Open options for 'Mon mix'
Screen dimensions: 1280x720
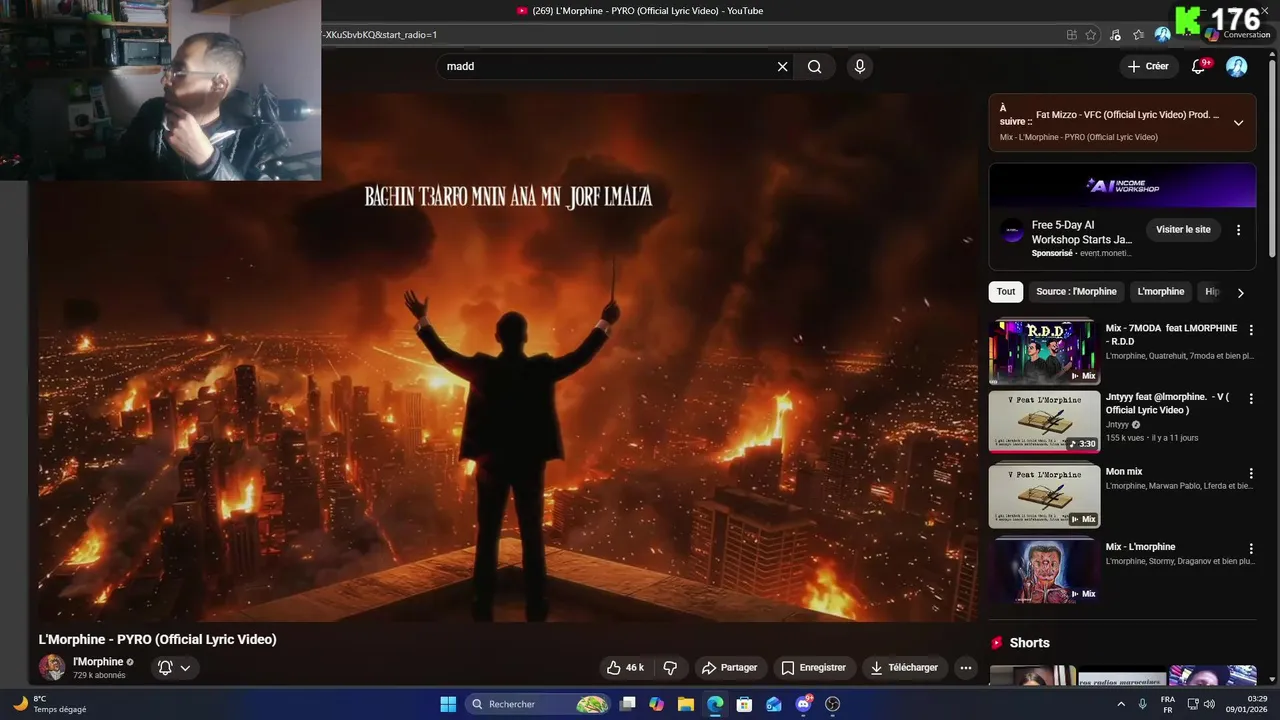coord(1250,474)
